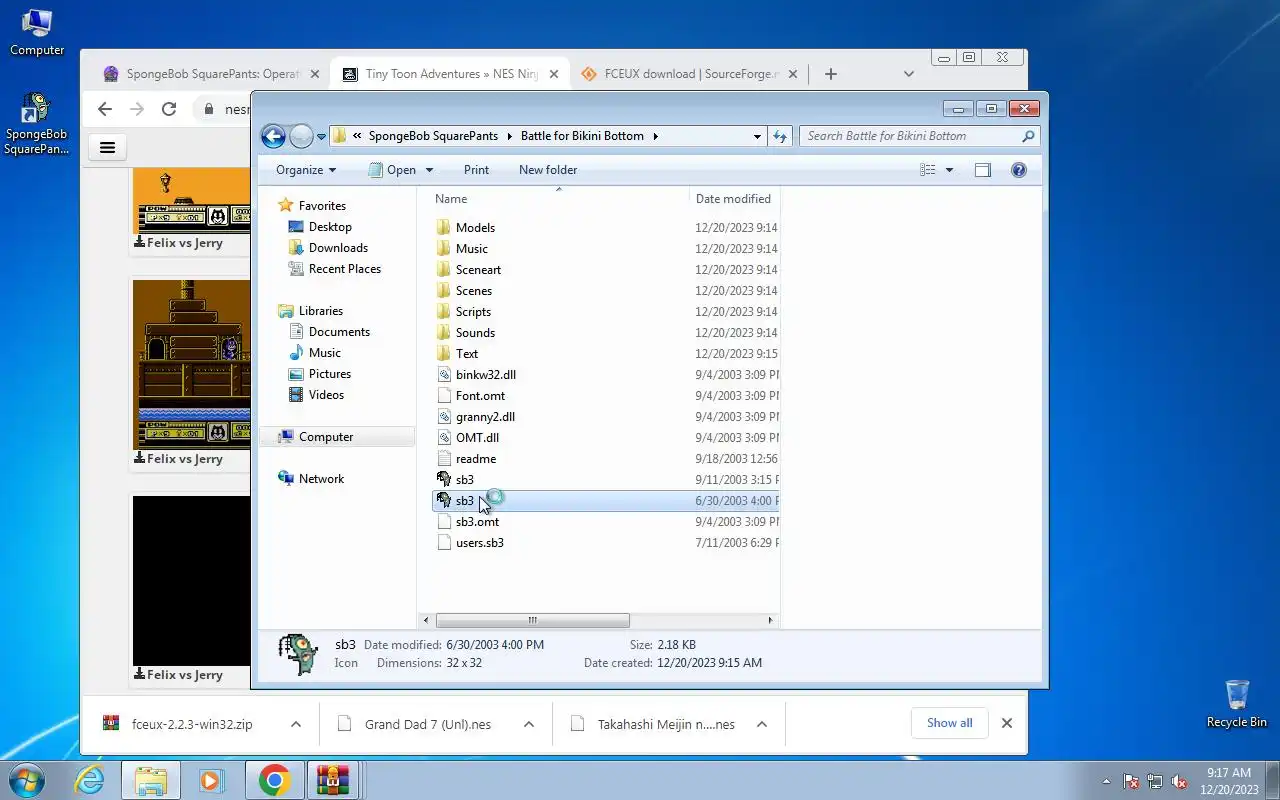Viewport: 1280px width, 800px height.
Task: Expand options for fceux-2.2.3-win32.zip download
Action: 296,724
